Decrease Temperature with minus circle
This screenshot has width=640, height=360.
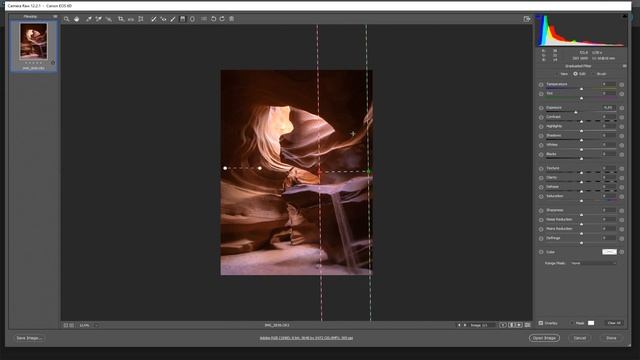(541, 85)
